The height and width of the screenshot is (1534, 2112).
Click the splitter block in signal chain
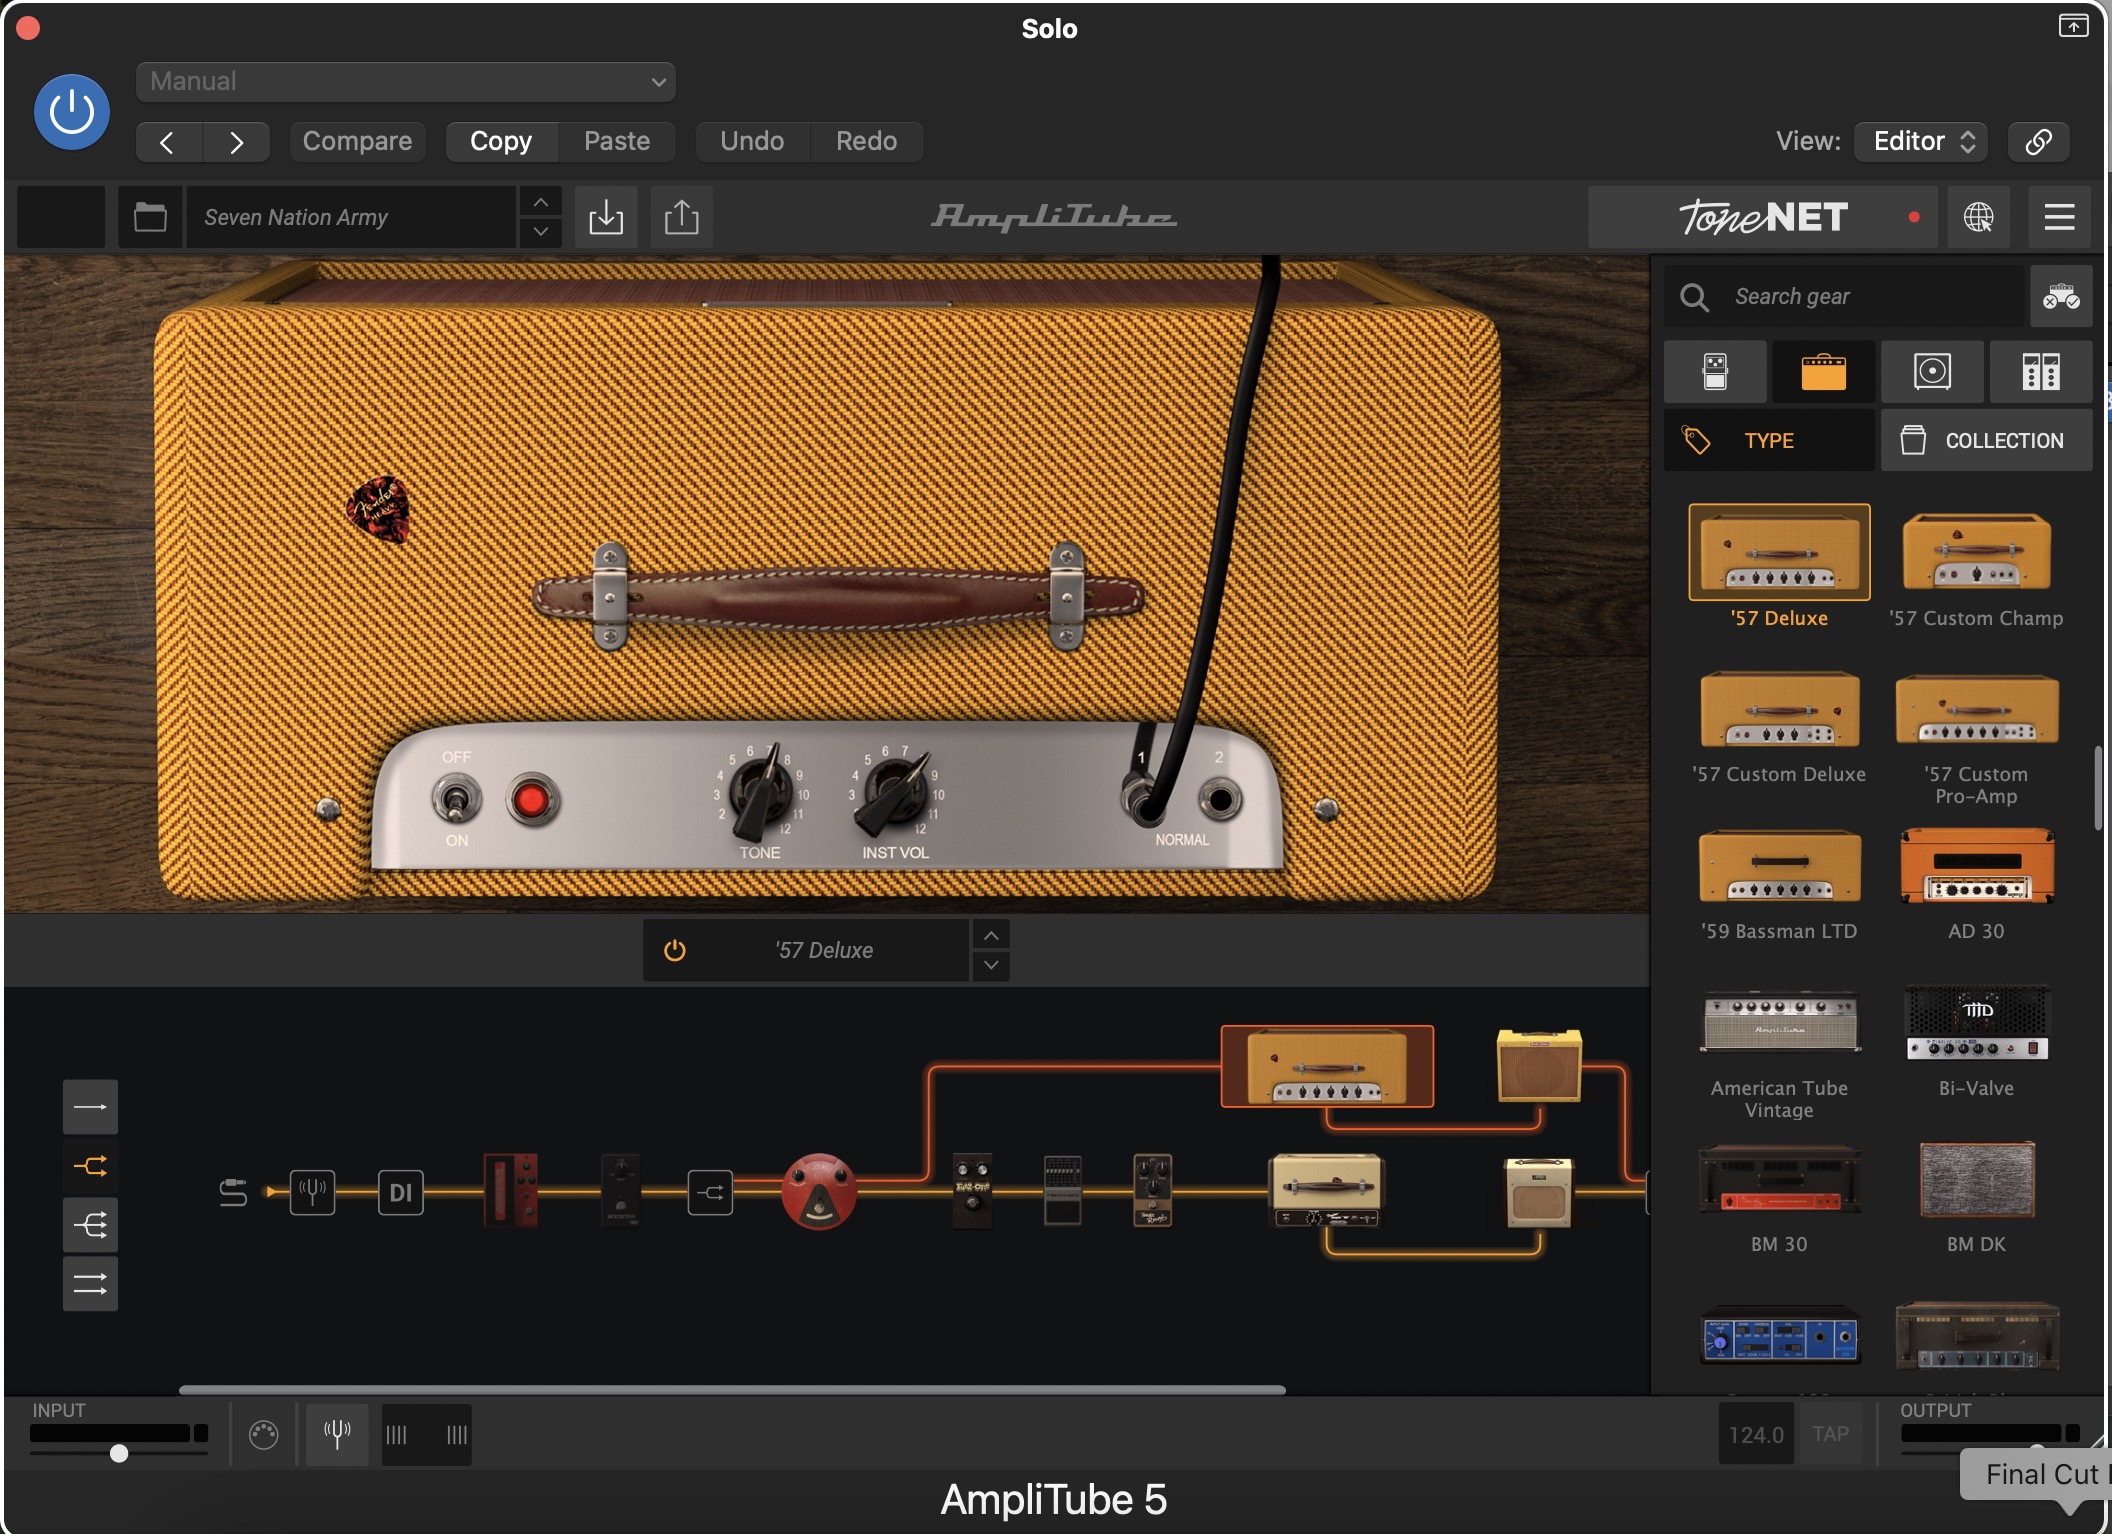(710, 1192)
